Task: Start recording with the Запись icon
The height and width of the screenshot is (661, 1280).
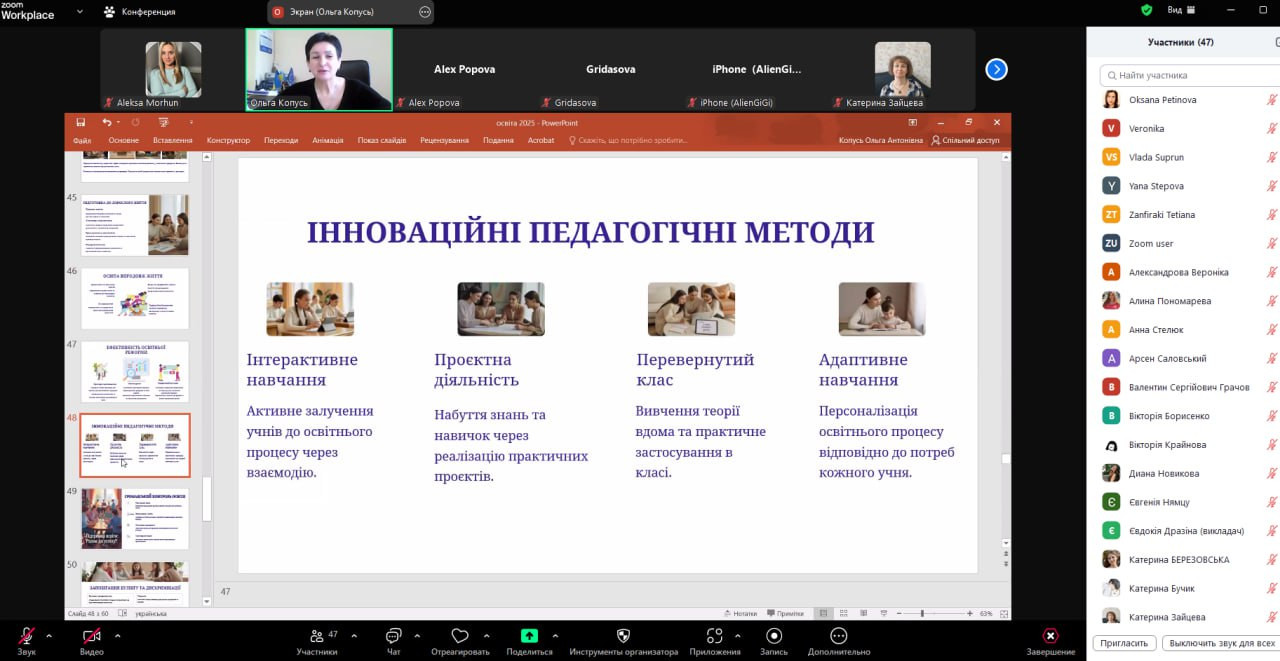Action: (774, 635)
